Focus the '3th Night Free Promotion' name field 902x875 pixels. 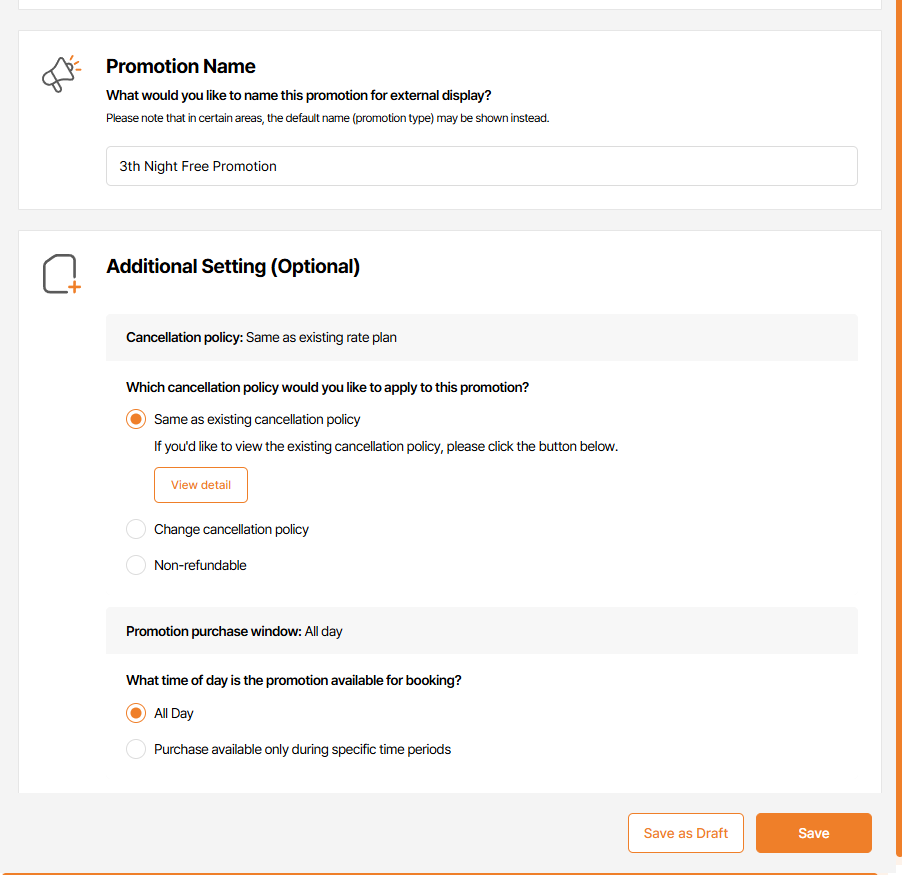coord(481,166)
